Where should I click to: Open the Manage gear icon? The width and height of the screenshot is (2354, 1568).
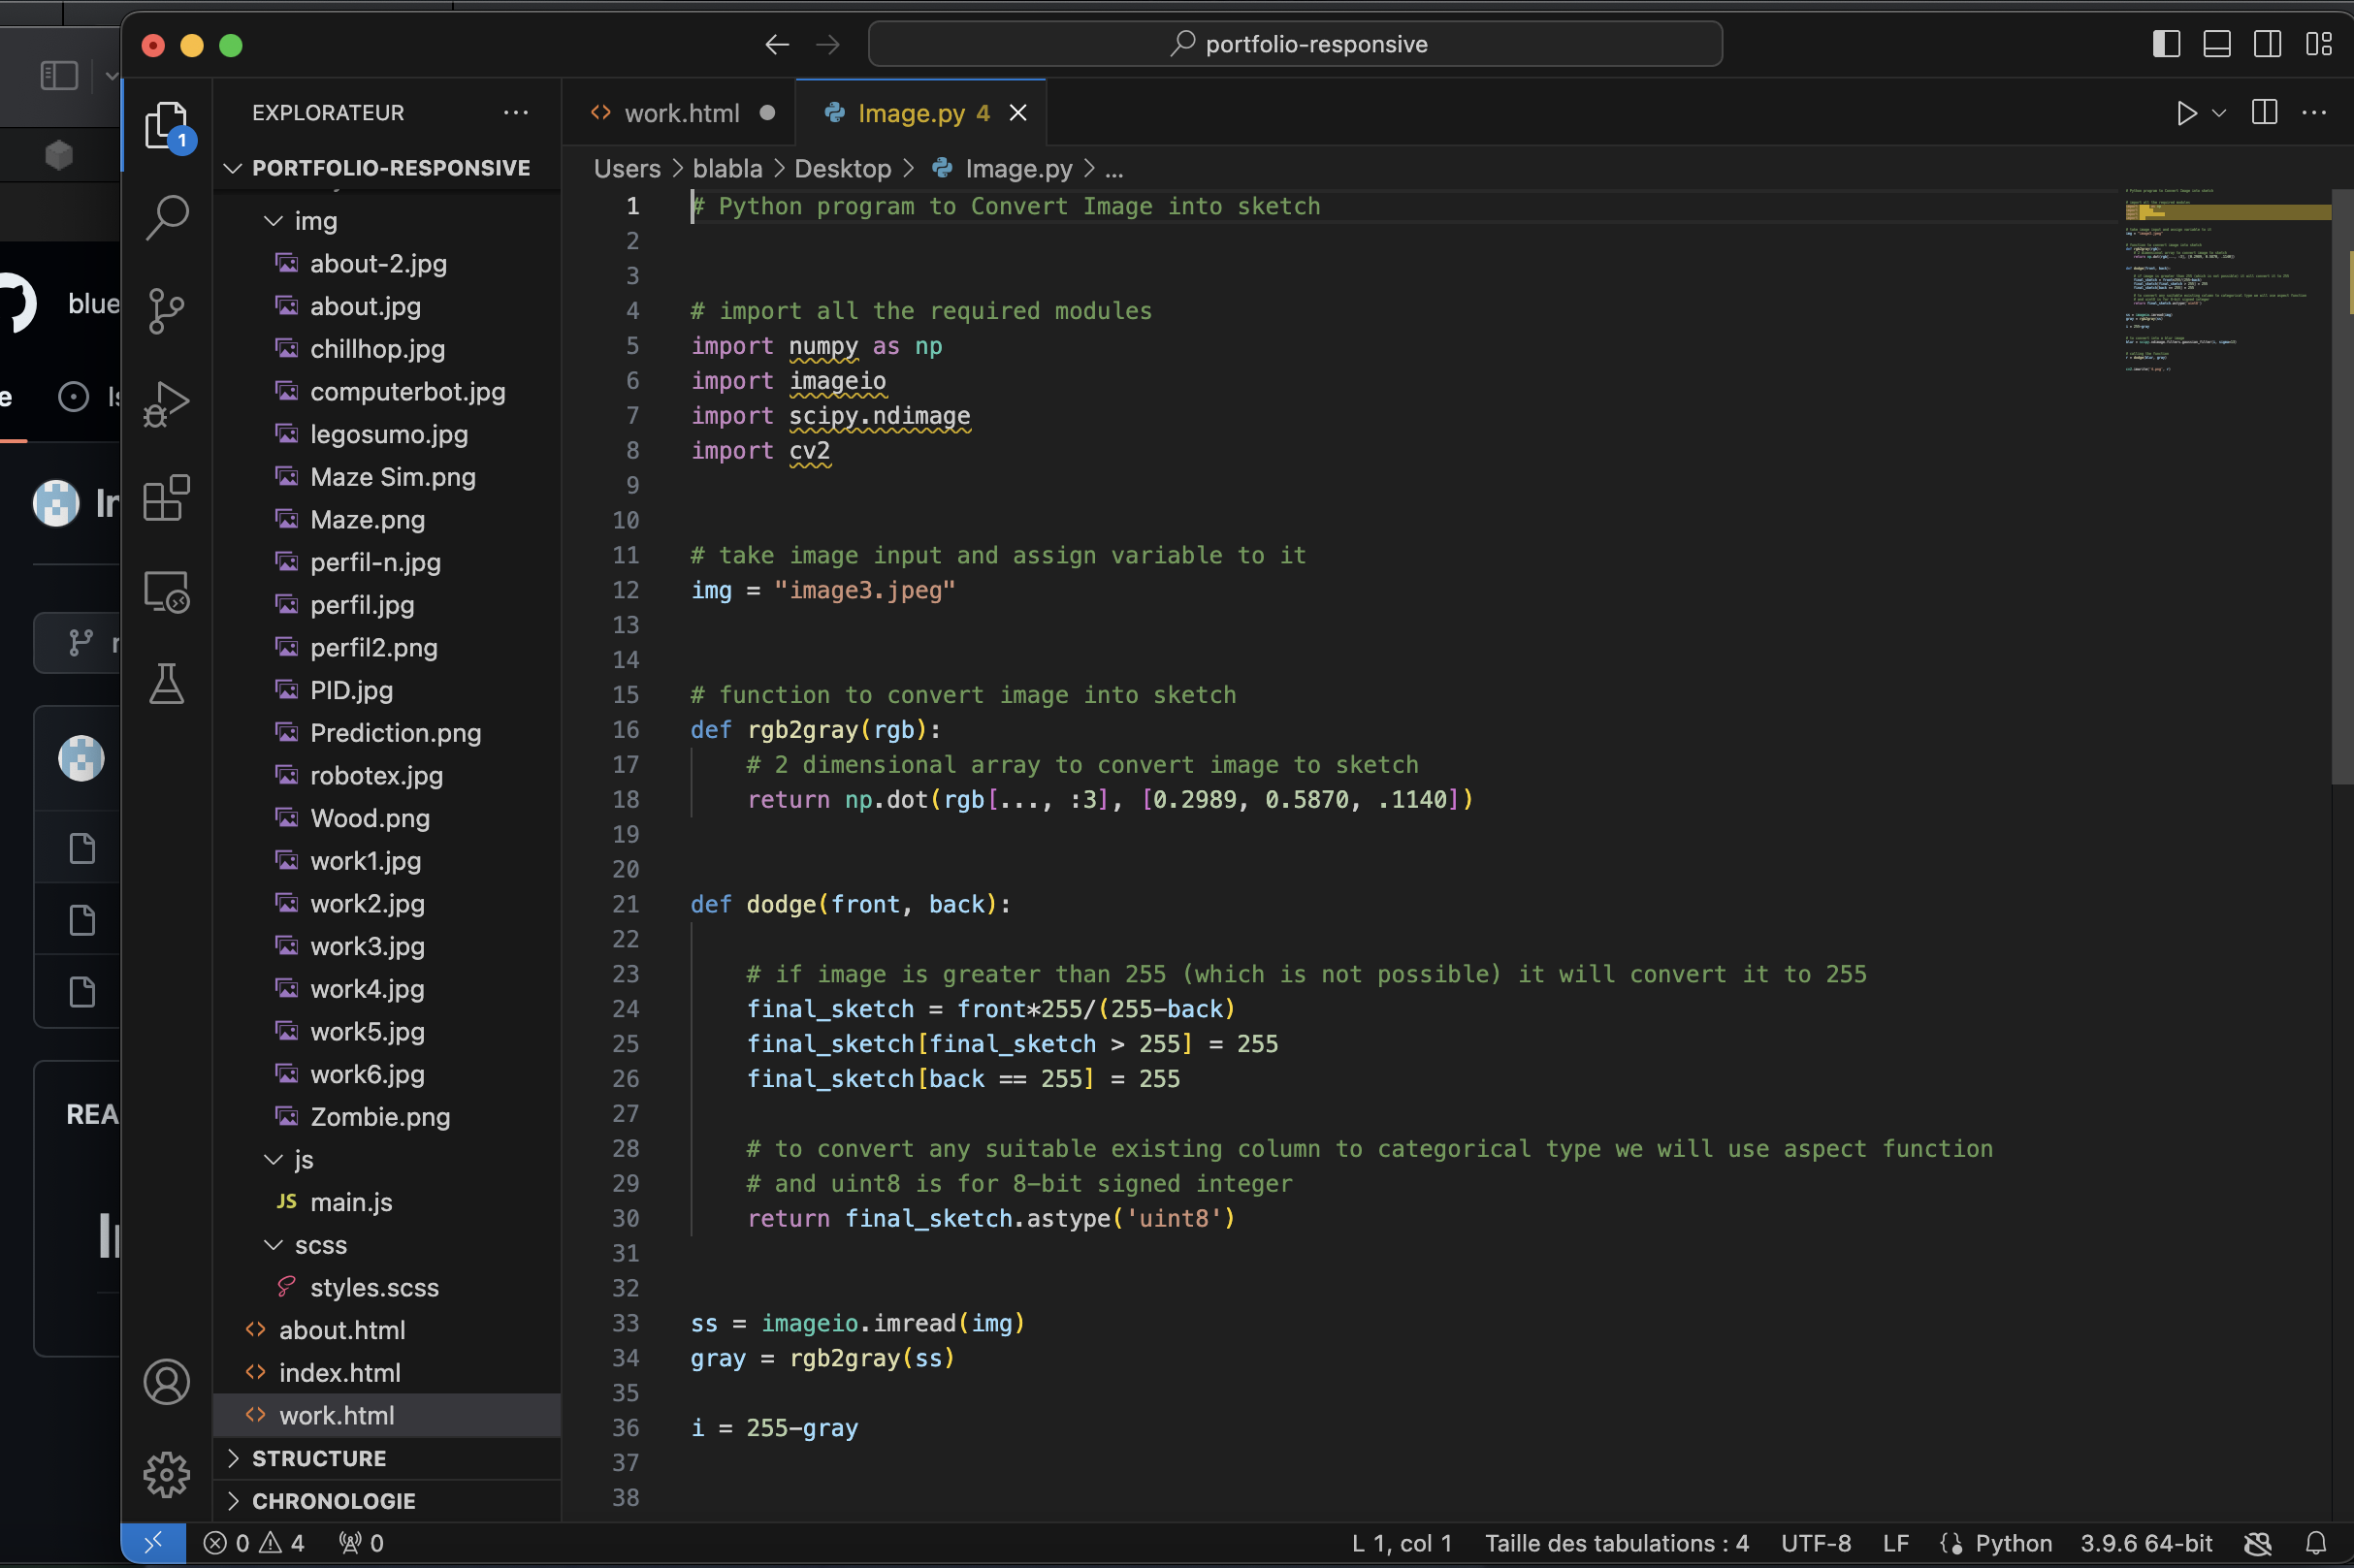pyautogui.click(x=166, y=1475)
